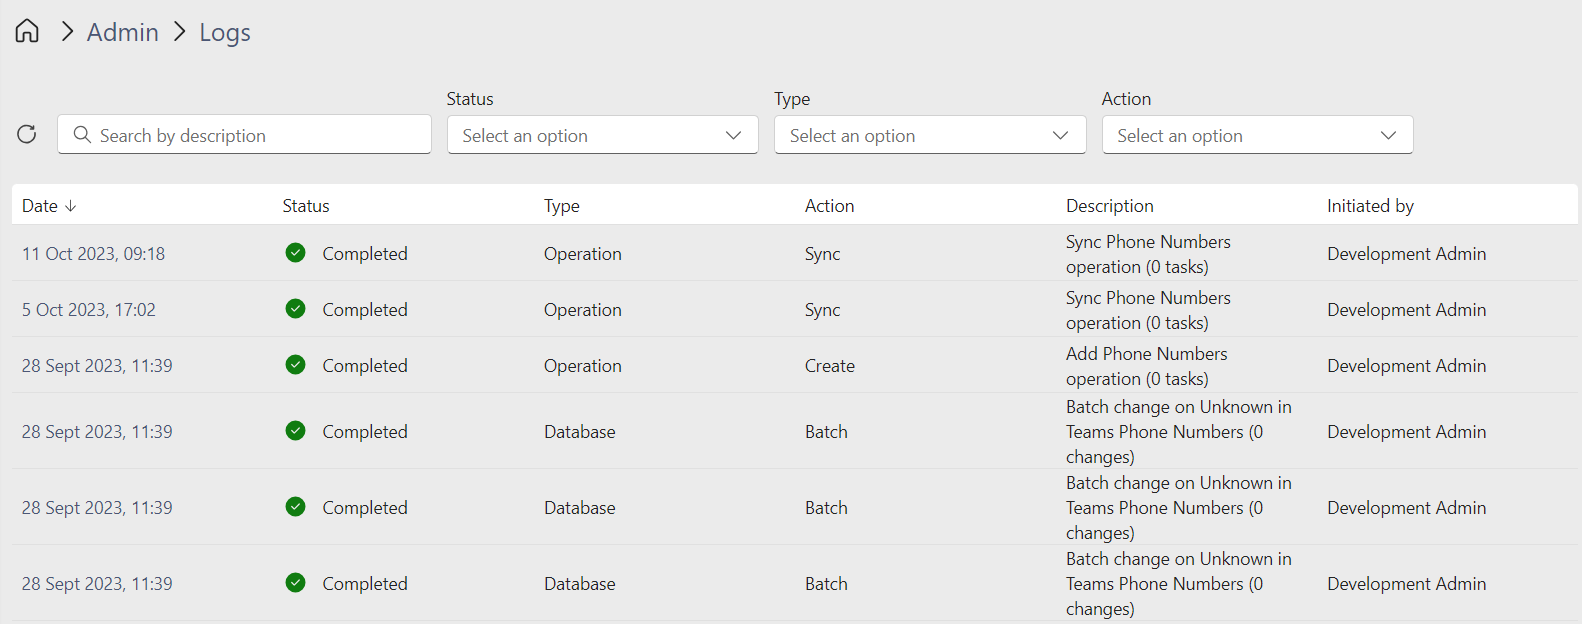Click green check icon for 11 Oct log

[295, 253]
